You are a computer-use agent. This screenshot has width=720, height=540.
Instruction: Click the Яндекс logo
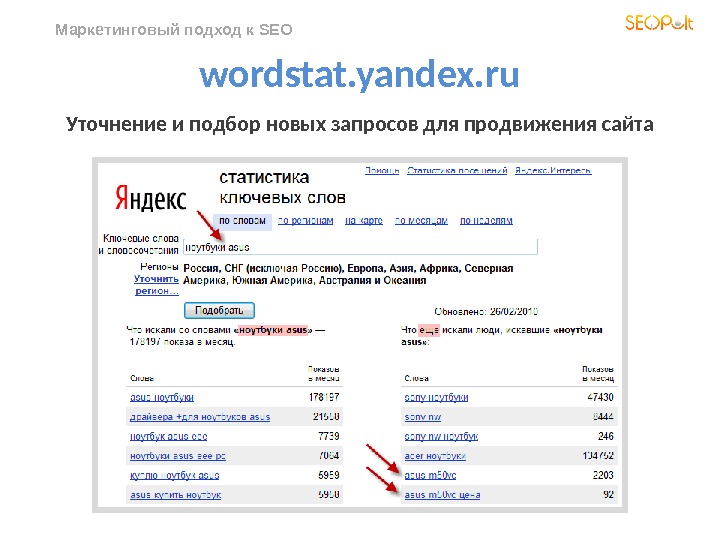(x=151, y=198)
